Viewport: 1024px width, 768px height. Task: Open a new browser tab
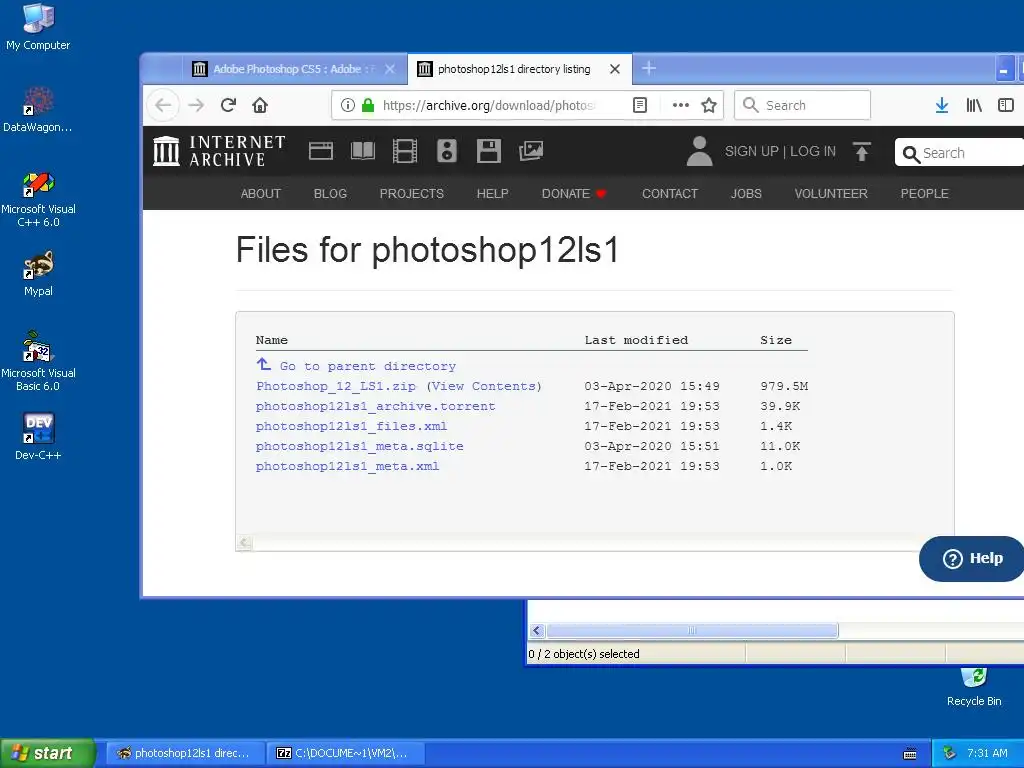pyautogui.click(x=648, y=68)
